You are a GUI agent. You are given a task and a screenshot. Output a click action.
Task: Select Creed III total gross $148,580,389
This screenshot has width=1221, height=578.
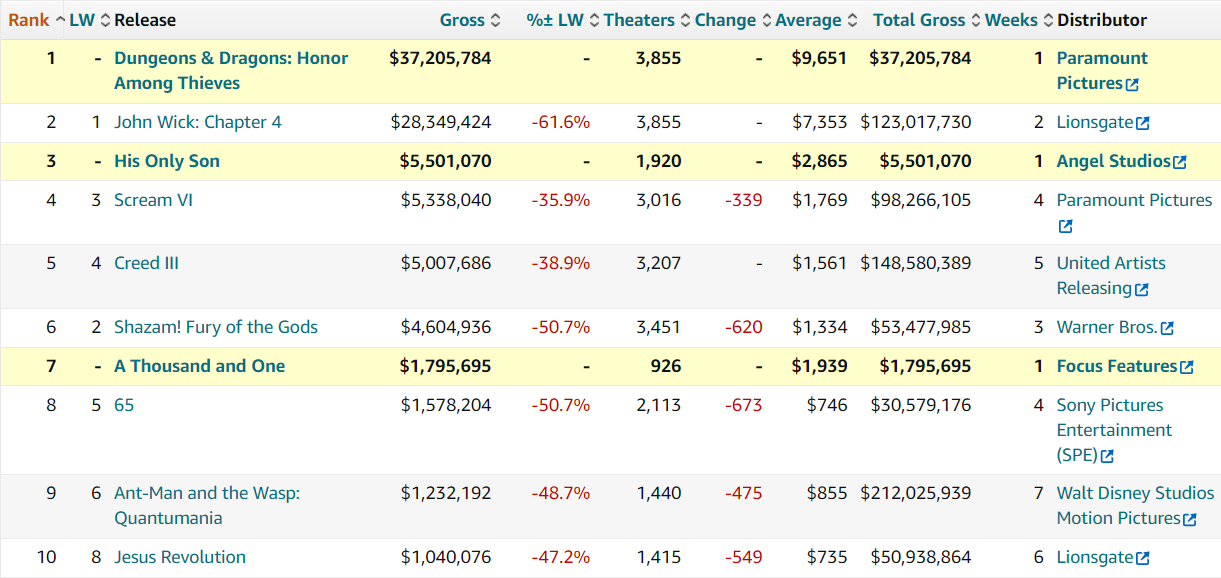point(916,263)
